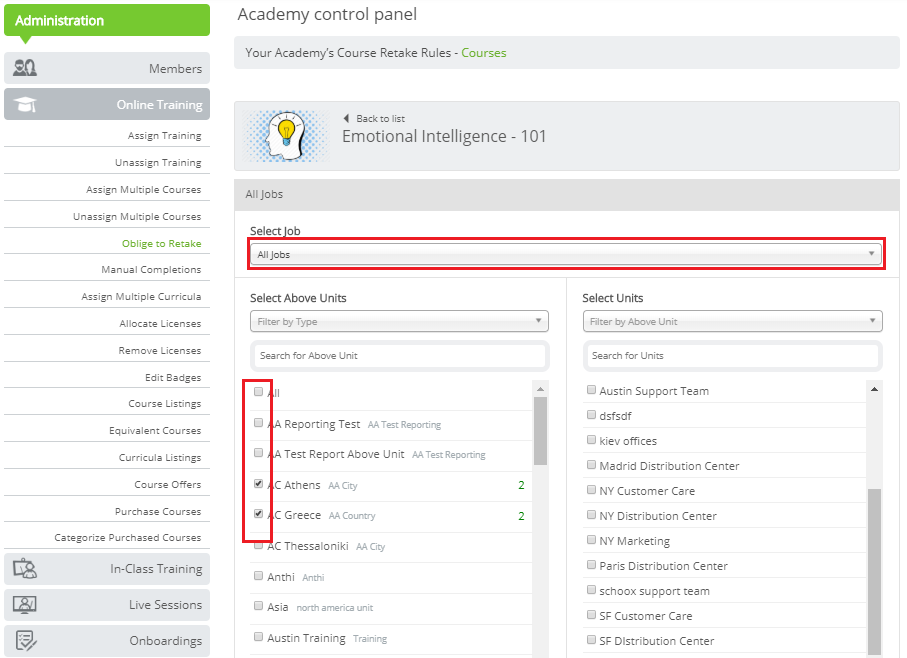The height and width of the screenshot is (658, 907).
Task: Click the Units list scroll up arrow
Action: tap(874, 389)
